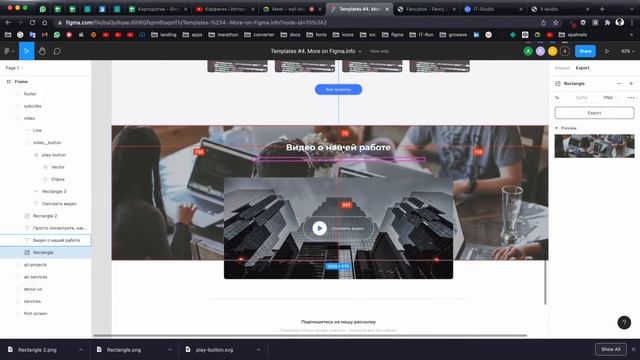Click the green 'A' collaborator avatar
640x360 pixels.
tap(528, 51)
